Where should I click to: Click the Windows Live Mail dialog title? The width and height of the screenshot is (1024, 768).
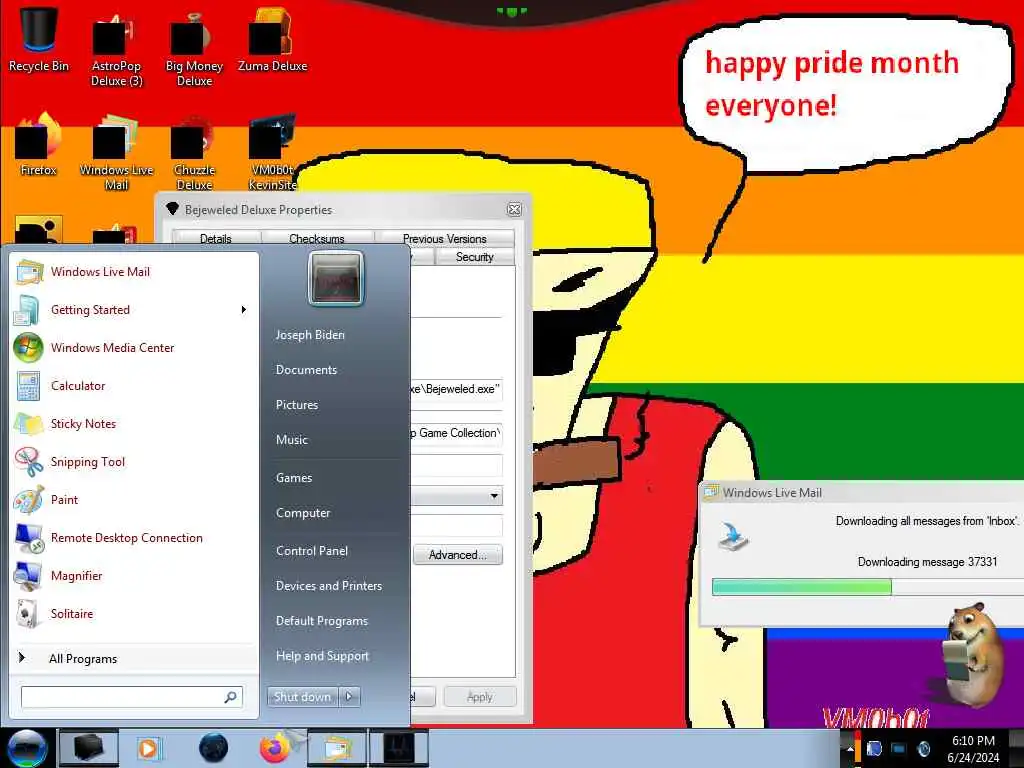pos(772,493)
